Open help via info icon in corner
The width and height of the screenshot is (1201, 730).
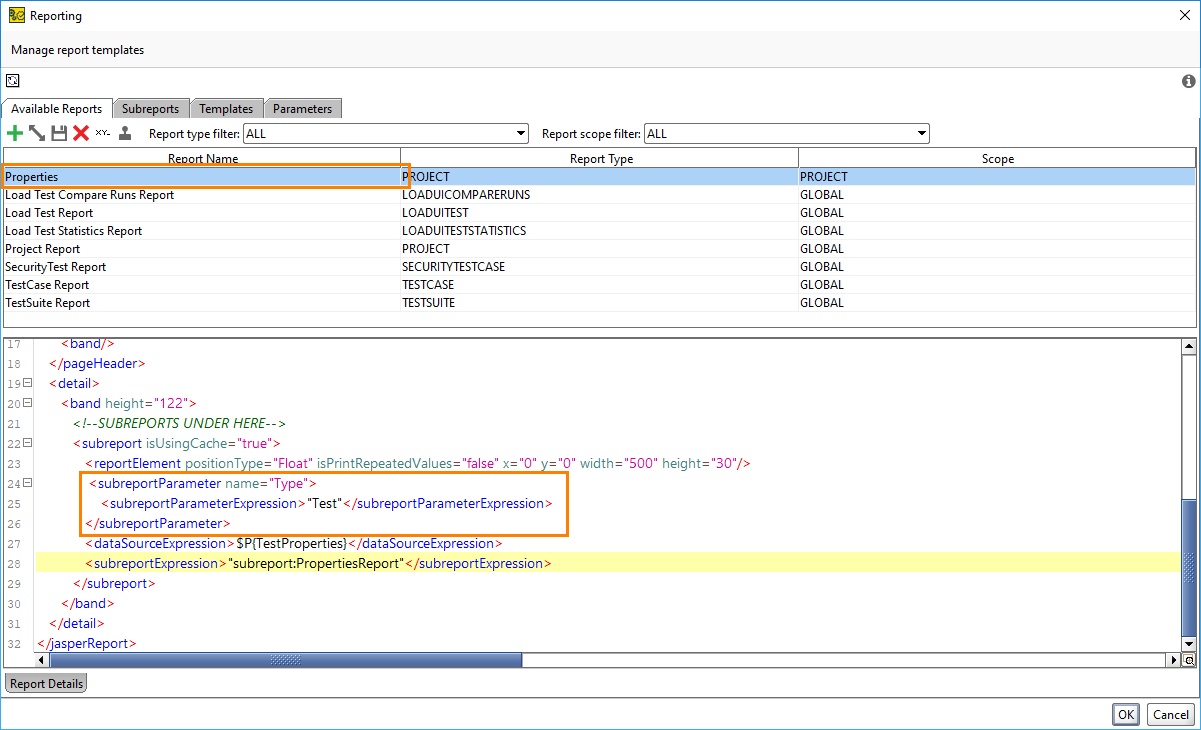click(x=1188, y=81)
